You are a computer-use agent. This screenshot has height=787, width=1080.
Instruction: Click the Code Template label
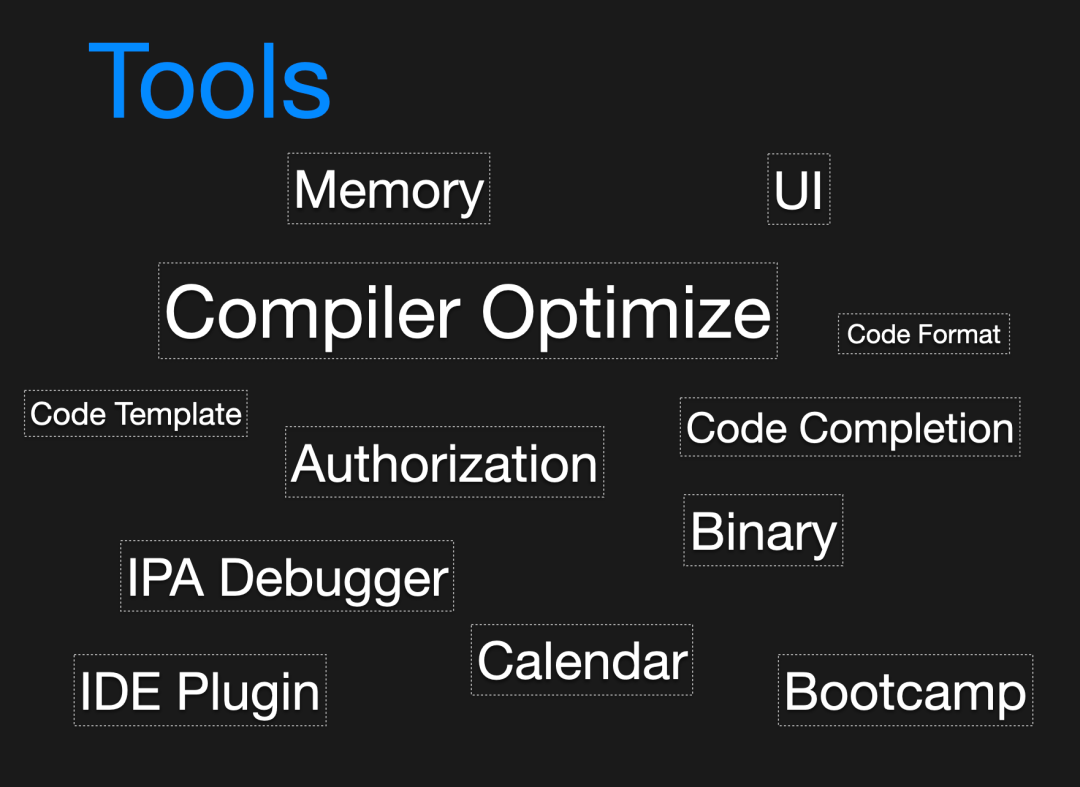[x=135, y=414]
